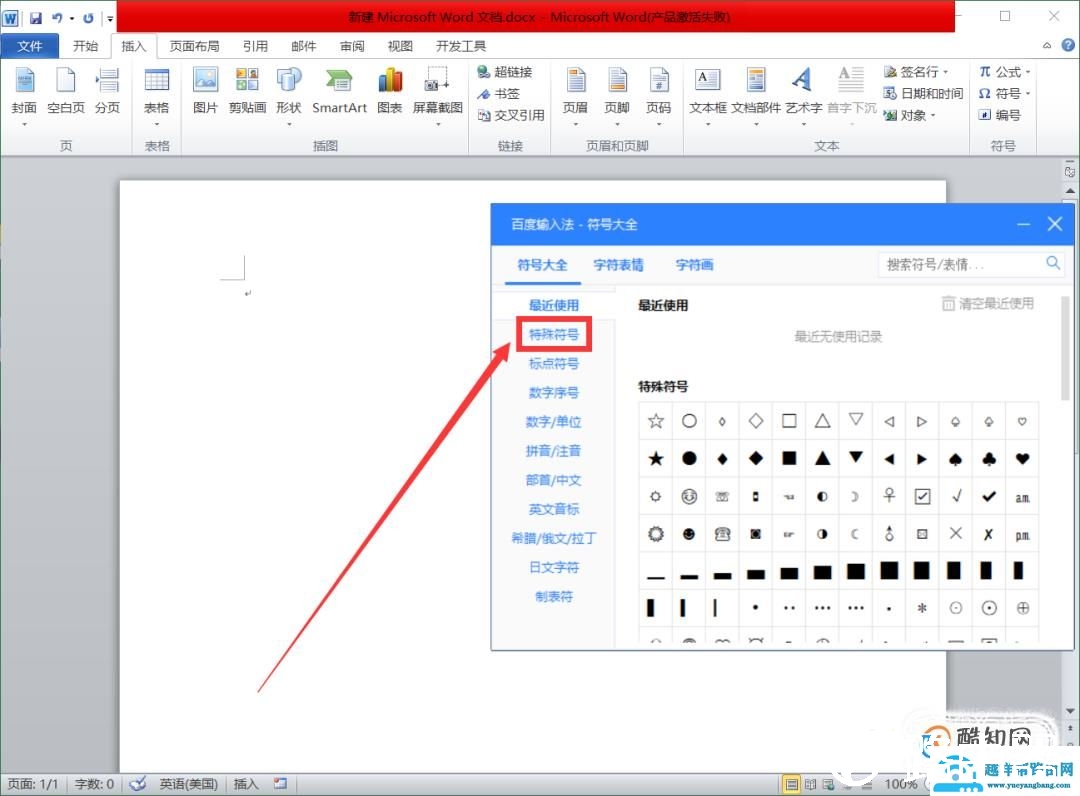Switch to the References (引用) tab
Viewport: 1080px width, 796px height.
255,46
